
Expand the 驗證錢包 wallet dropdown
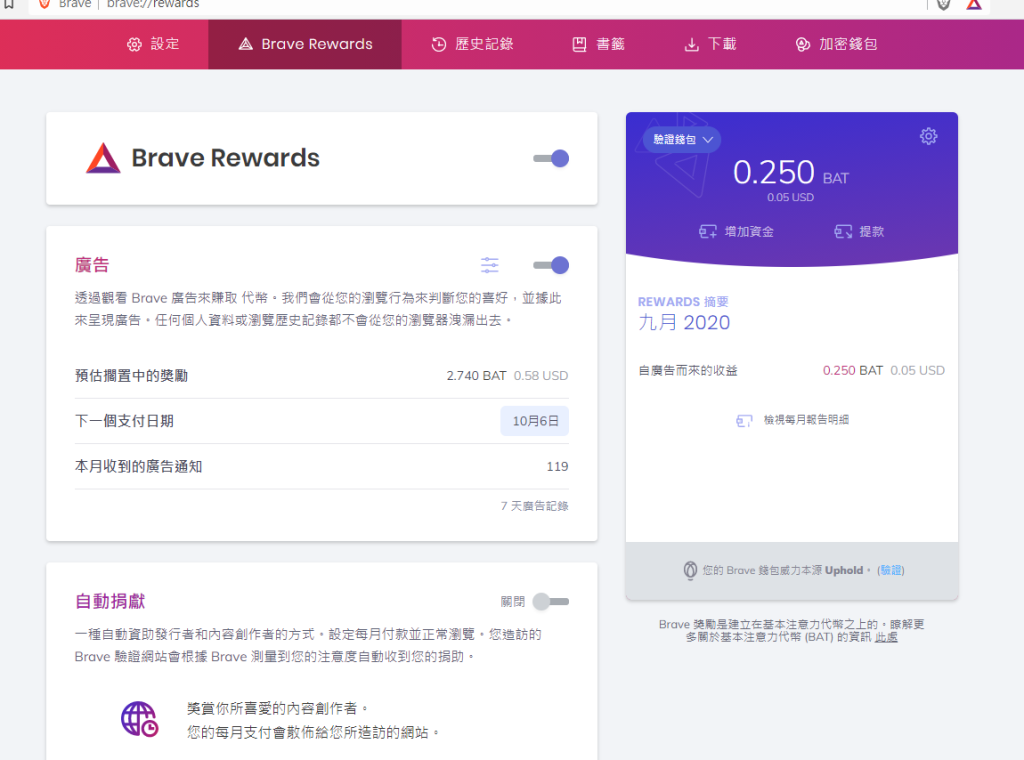[x=682, y=140]
